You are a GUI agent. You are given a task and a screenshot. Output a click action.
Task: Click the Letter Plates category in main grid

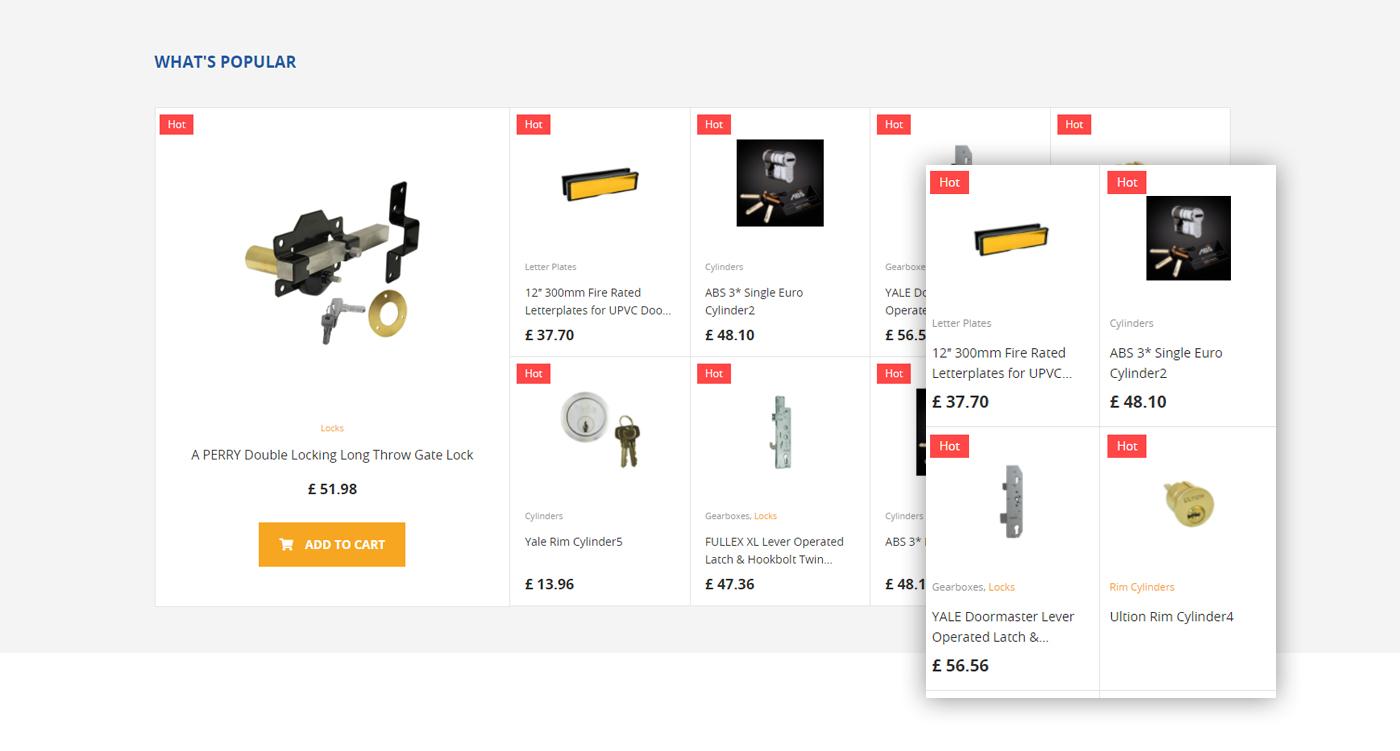[x=550, y=267]
